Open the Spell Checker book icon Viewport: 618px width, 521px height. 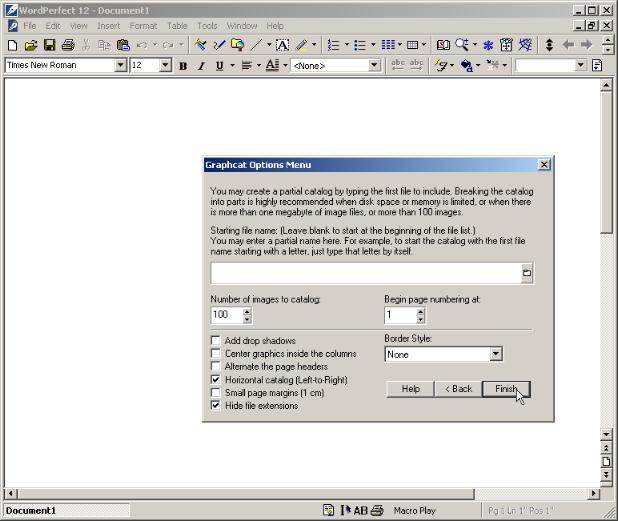point(443,45)
